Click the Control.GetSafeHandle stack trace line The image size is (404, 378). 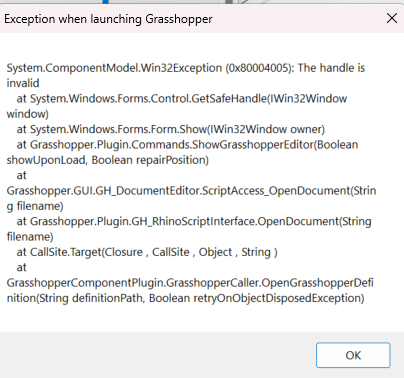pos(182,99)
